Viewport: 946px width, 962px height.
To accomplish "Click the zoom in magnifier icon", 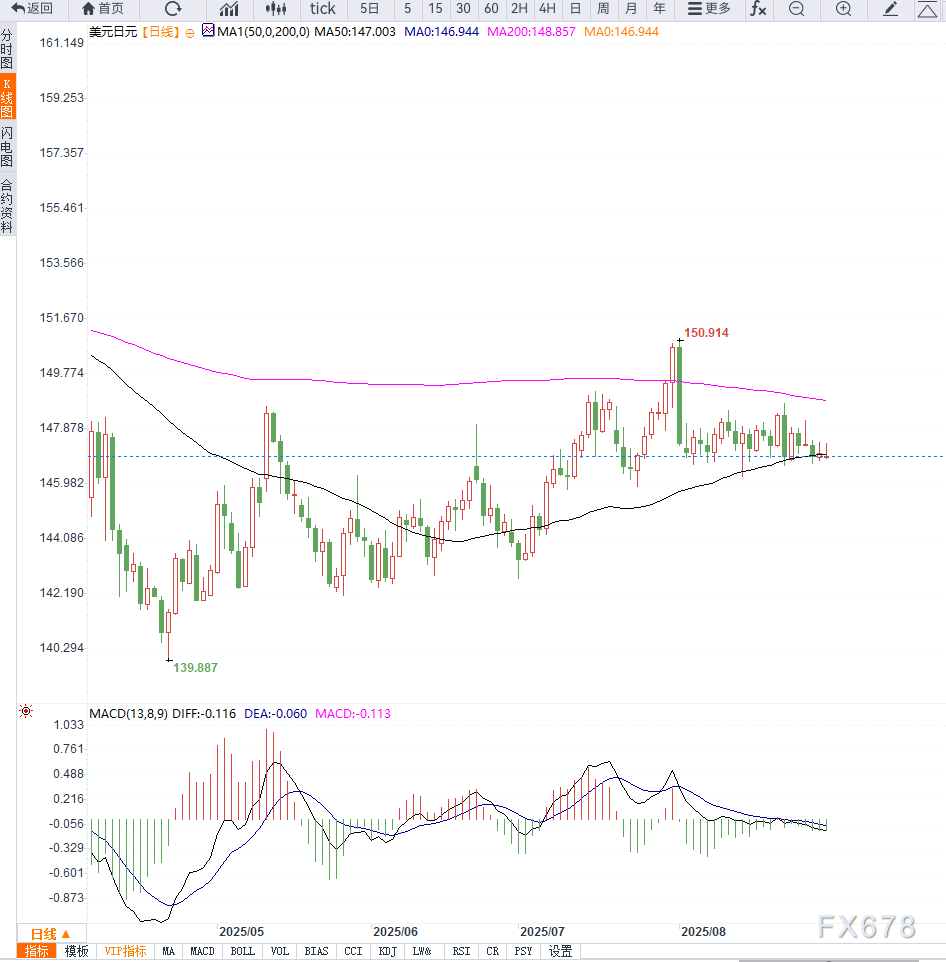I will 843,9.
